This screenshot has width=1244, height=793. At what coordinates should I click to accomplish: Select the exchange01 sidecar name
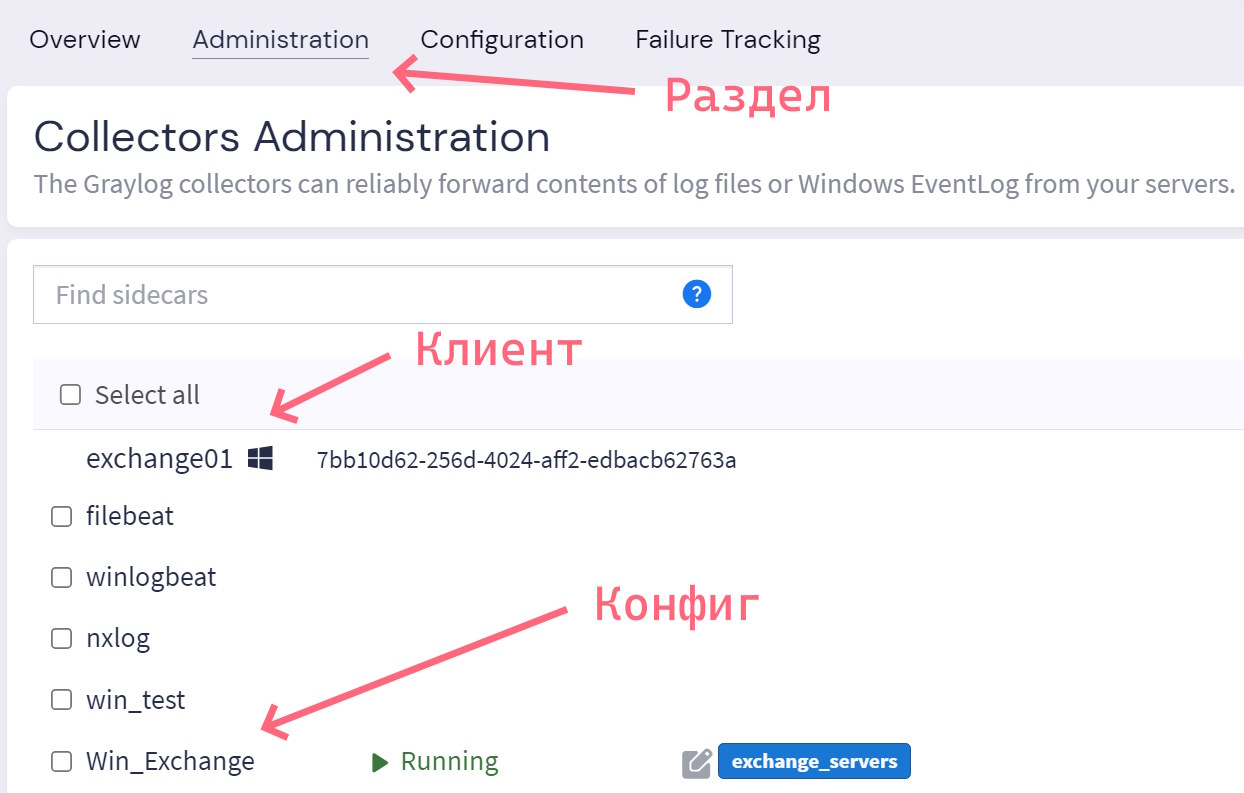click(159, 459)
